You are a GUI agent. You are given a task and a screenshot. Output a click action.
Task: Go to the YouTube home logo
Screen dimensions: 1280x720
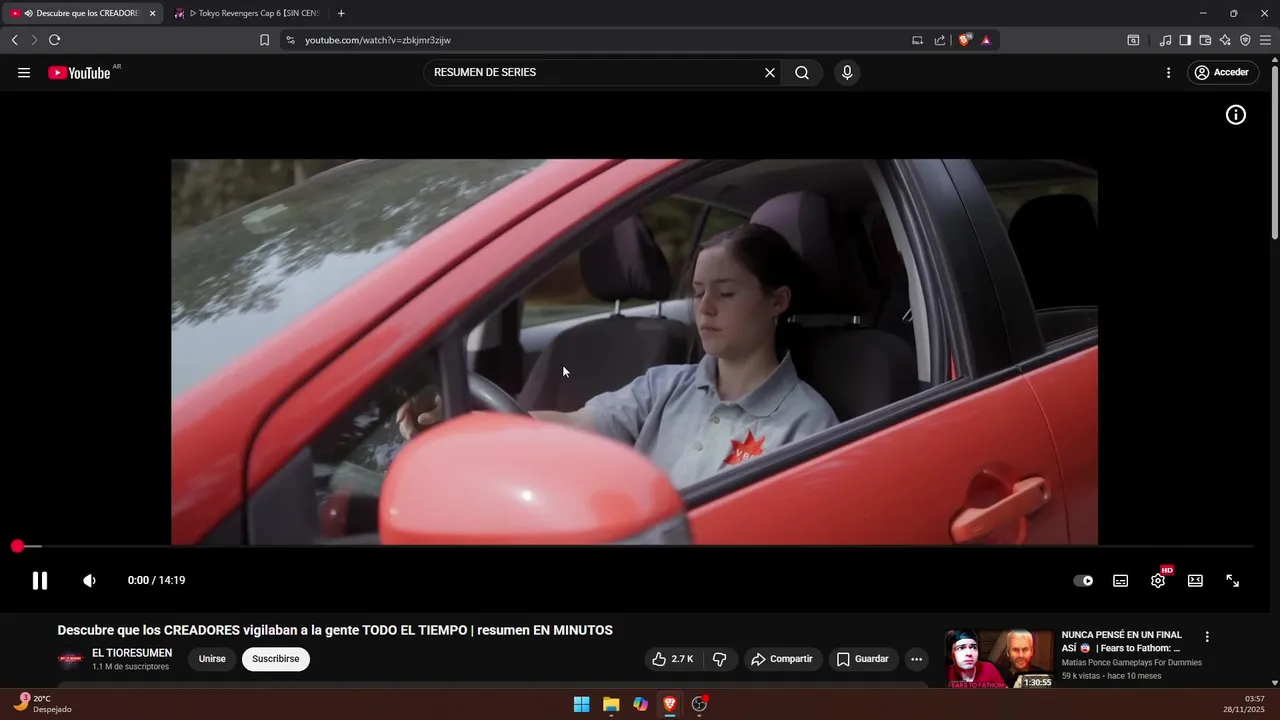click(x=79, y=72)
